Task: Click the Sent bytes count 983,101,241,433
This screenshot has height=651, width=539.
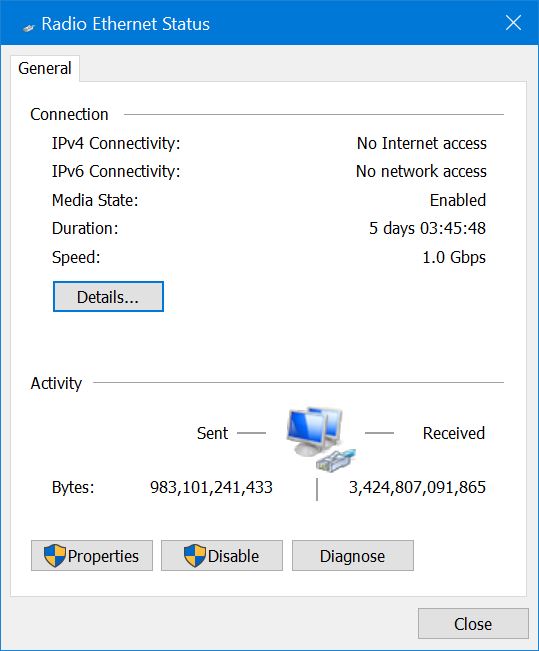Action: (211, 487)
